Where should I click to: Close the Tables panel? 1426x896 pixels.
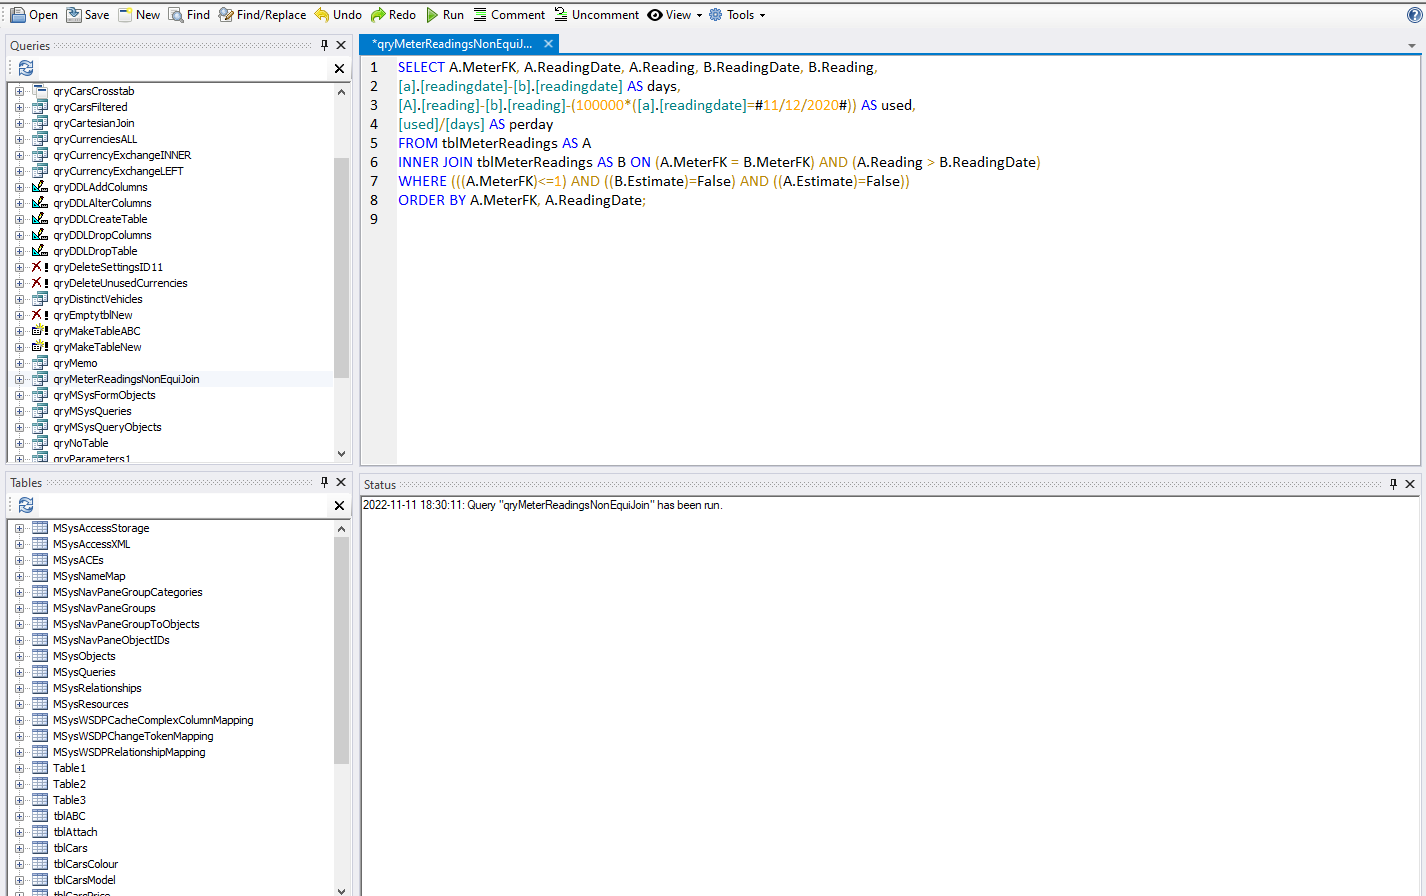[341, 482]
